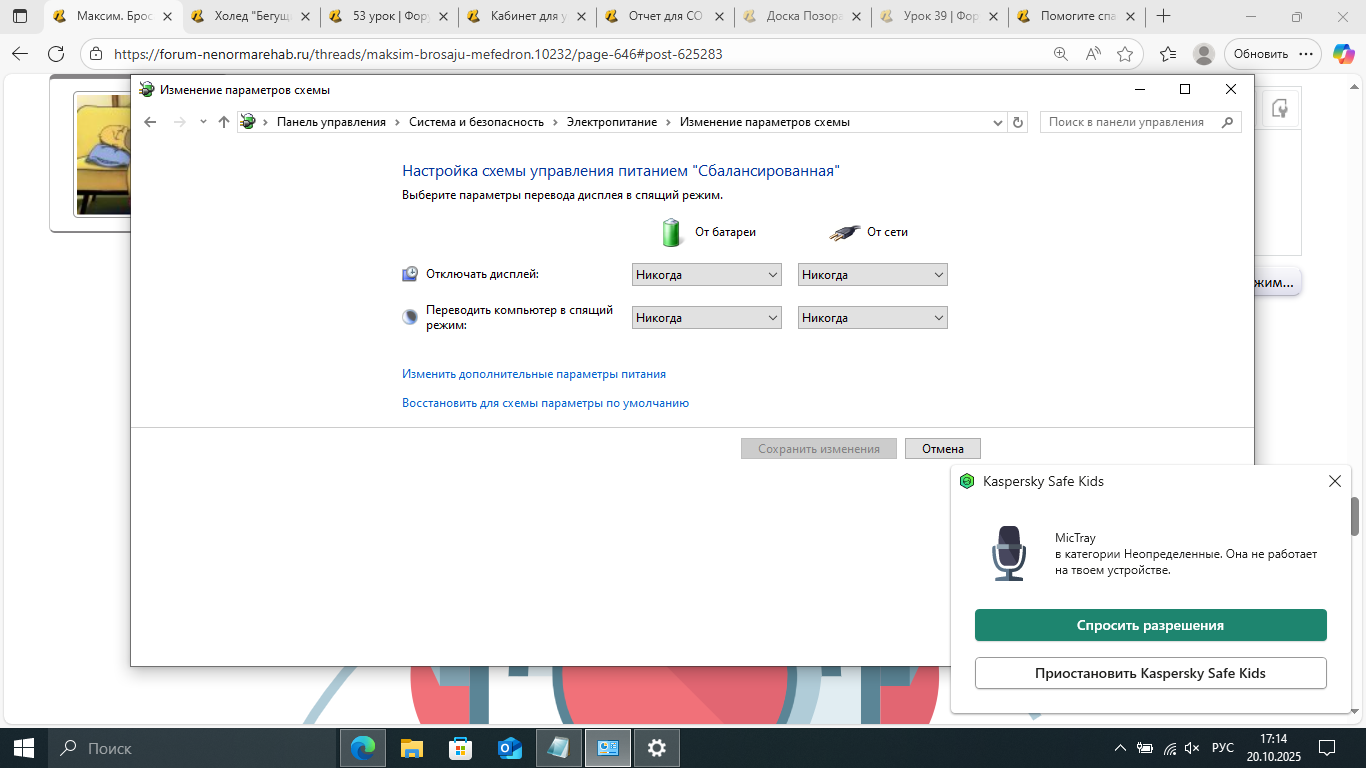The height and width of the screenshot is (768, 1366).
Task: Open sleep mode plugged in dropdown
Action: 872,318
